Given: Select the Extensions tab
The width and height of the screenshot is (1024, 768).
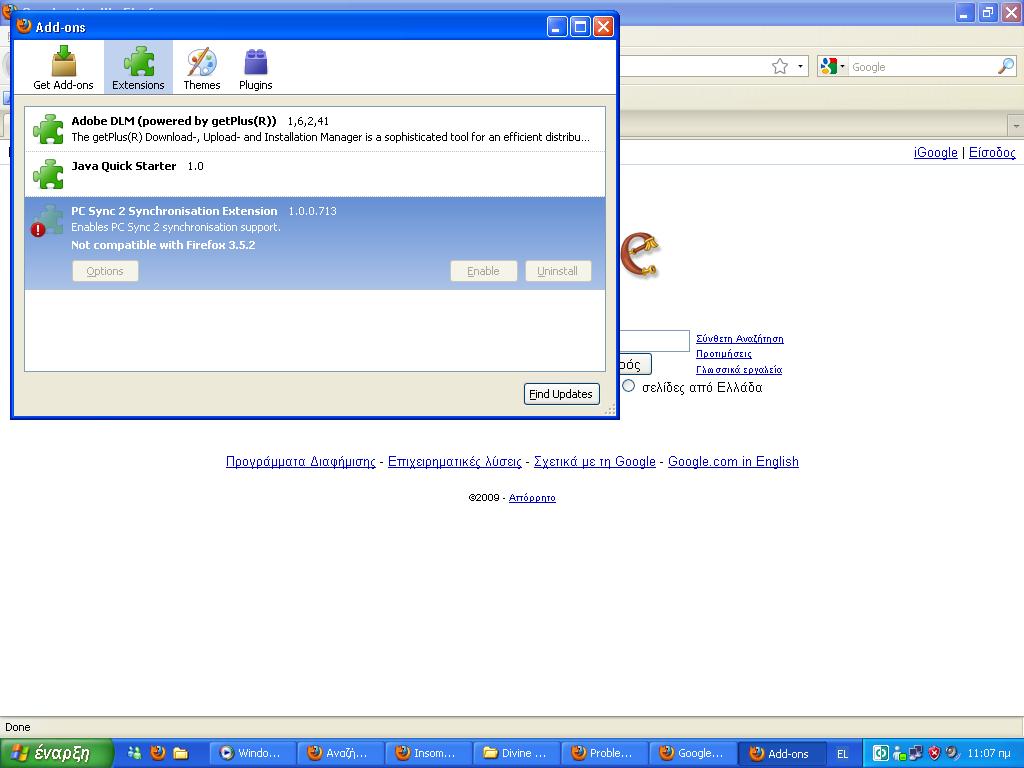Looking at the screenshot, I should [x=138, y=67].
